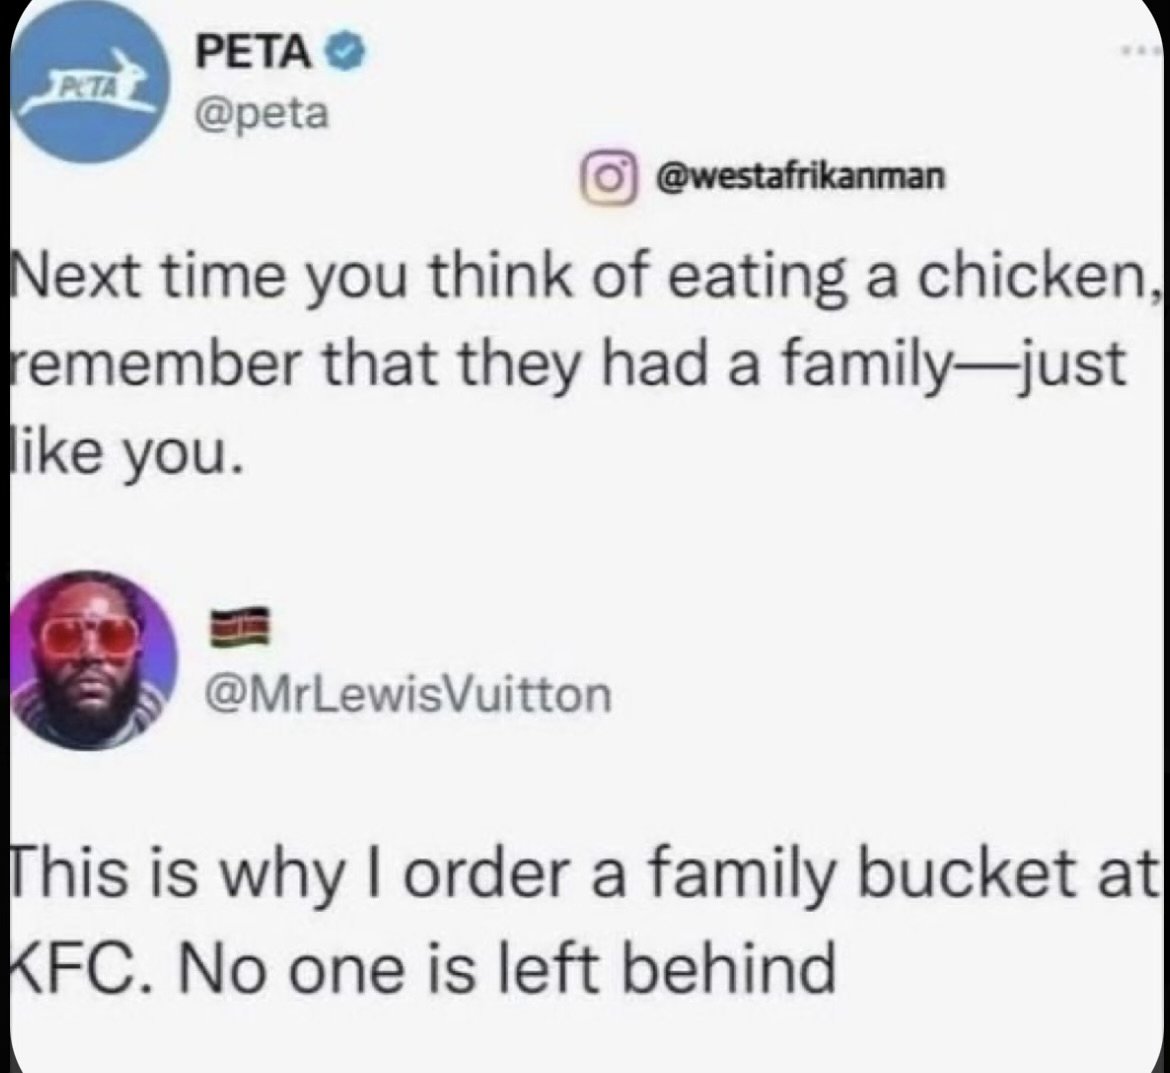Click the Kenya flag emoji
This screenshot has width=1170, height=1073.
[x=240, y=628]
